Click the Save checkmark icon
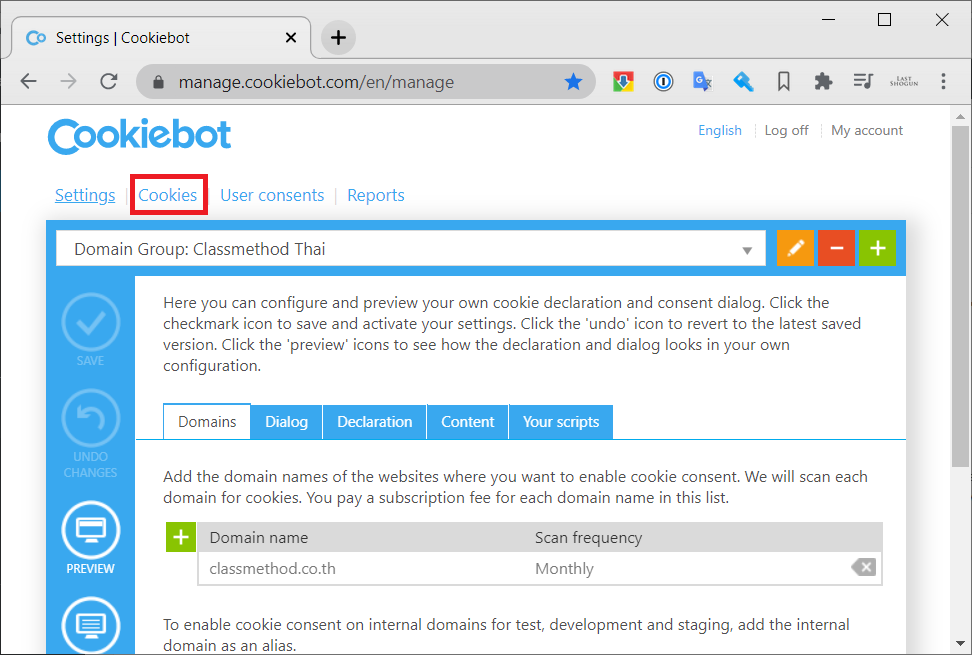This screenshot has height=655, width=972. 90,322
